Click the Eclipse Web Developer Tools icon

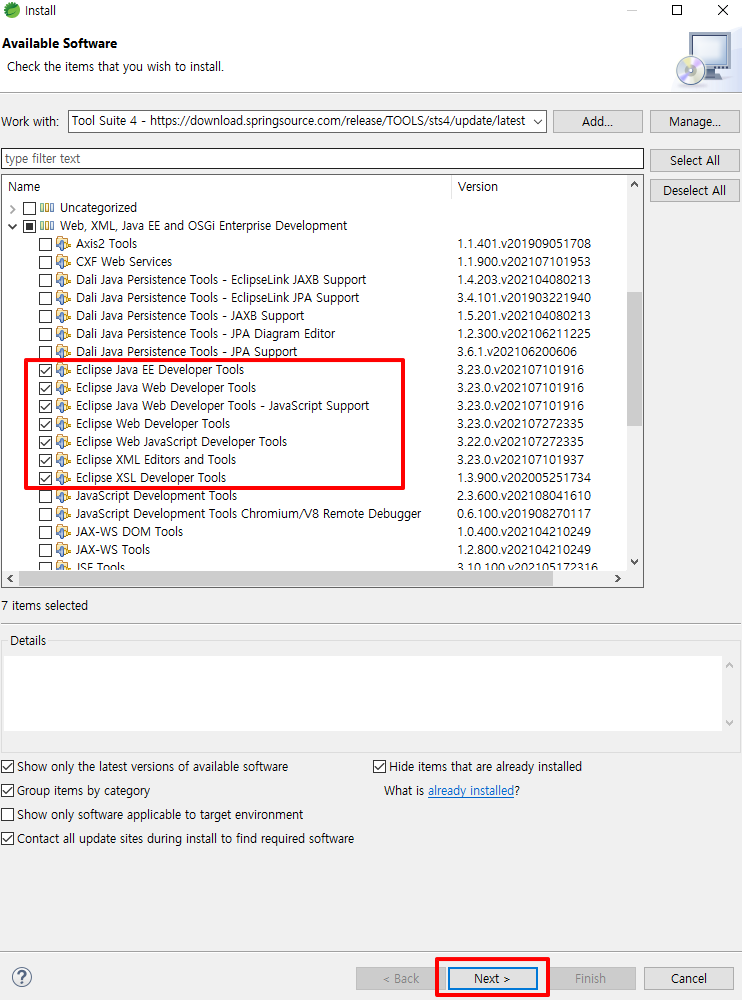click(63, 423)
